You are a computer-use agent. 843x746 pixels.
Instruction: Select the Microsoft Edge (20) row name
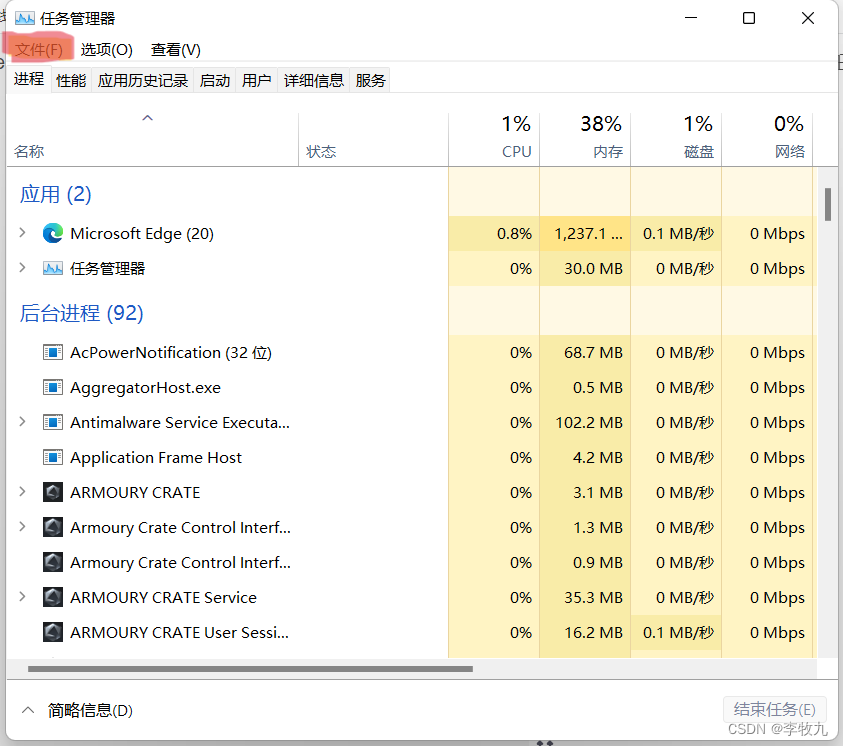pyautogui.click(x=142, y=234)
